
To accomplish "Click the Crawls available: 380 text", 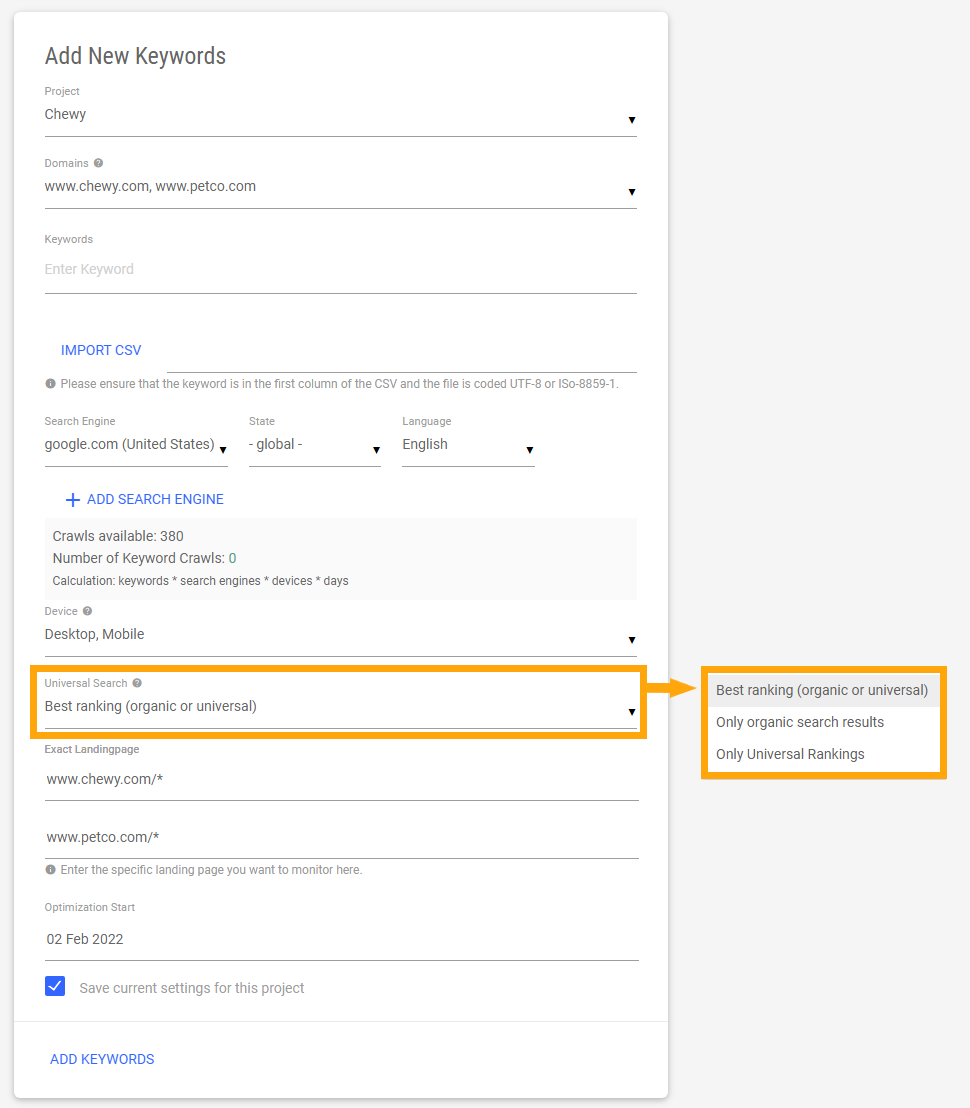I will pyautogui.click(x=118, y=536).
